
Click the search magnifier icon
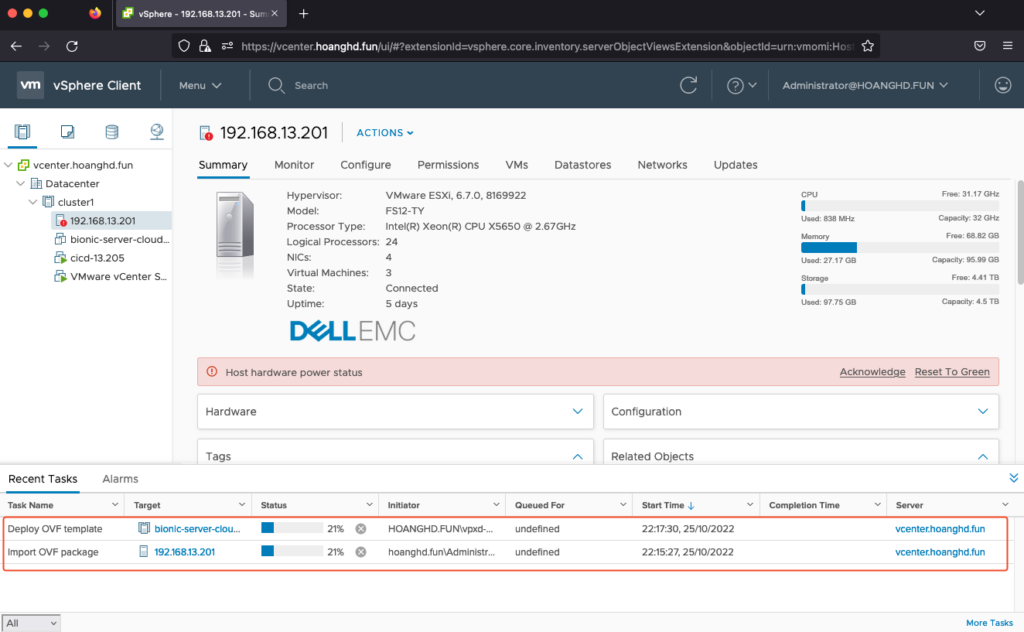pos(276,86)
